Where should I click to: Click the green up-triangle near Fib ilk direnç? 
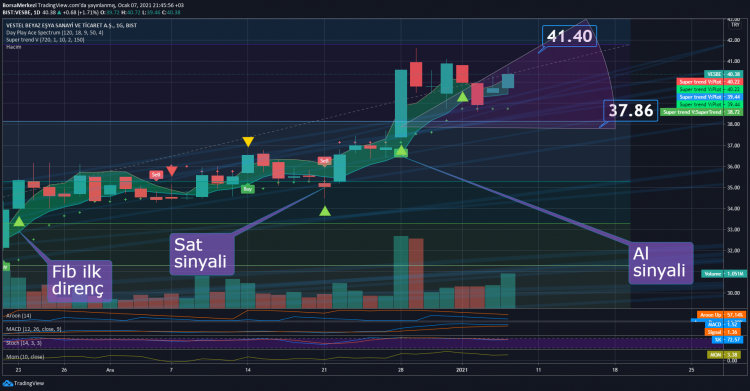click(19, 221)
